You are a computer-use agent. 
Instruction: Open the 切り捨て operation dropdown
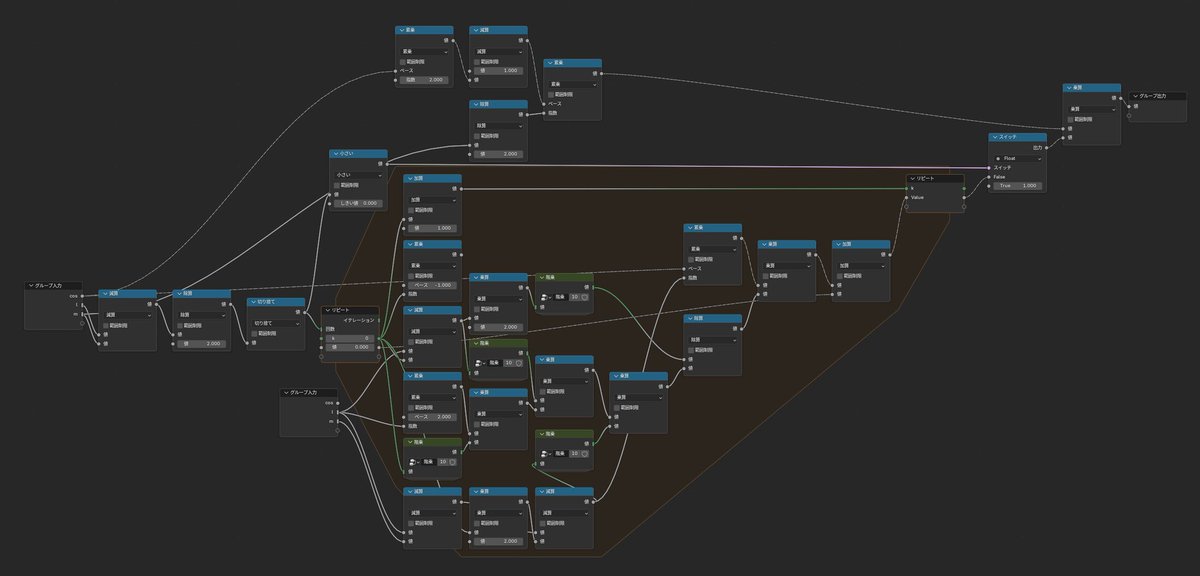pos(276,323)
